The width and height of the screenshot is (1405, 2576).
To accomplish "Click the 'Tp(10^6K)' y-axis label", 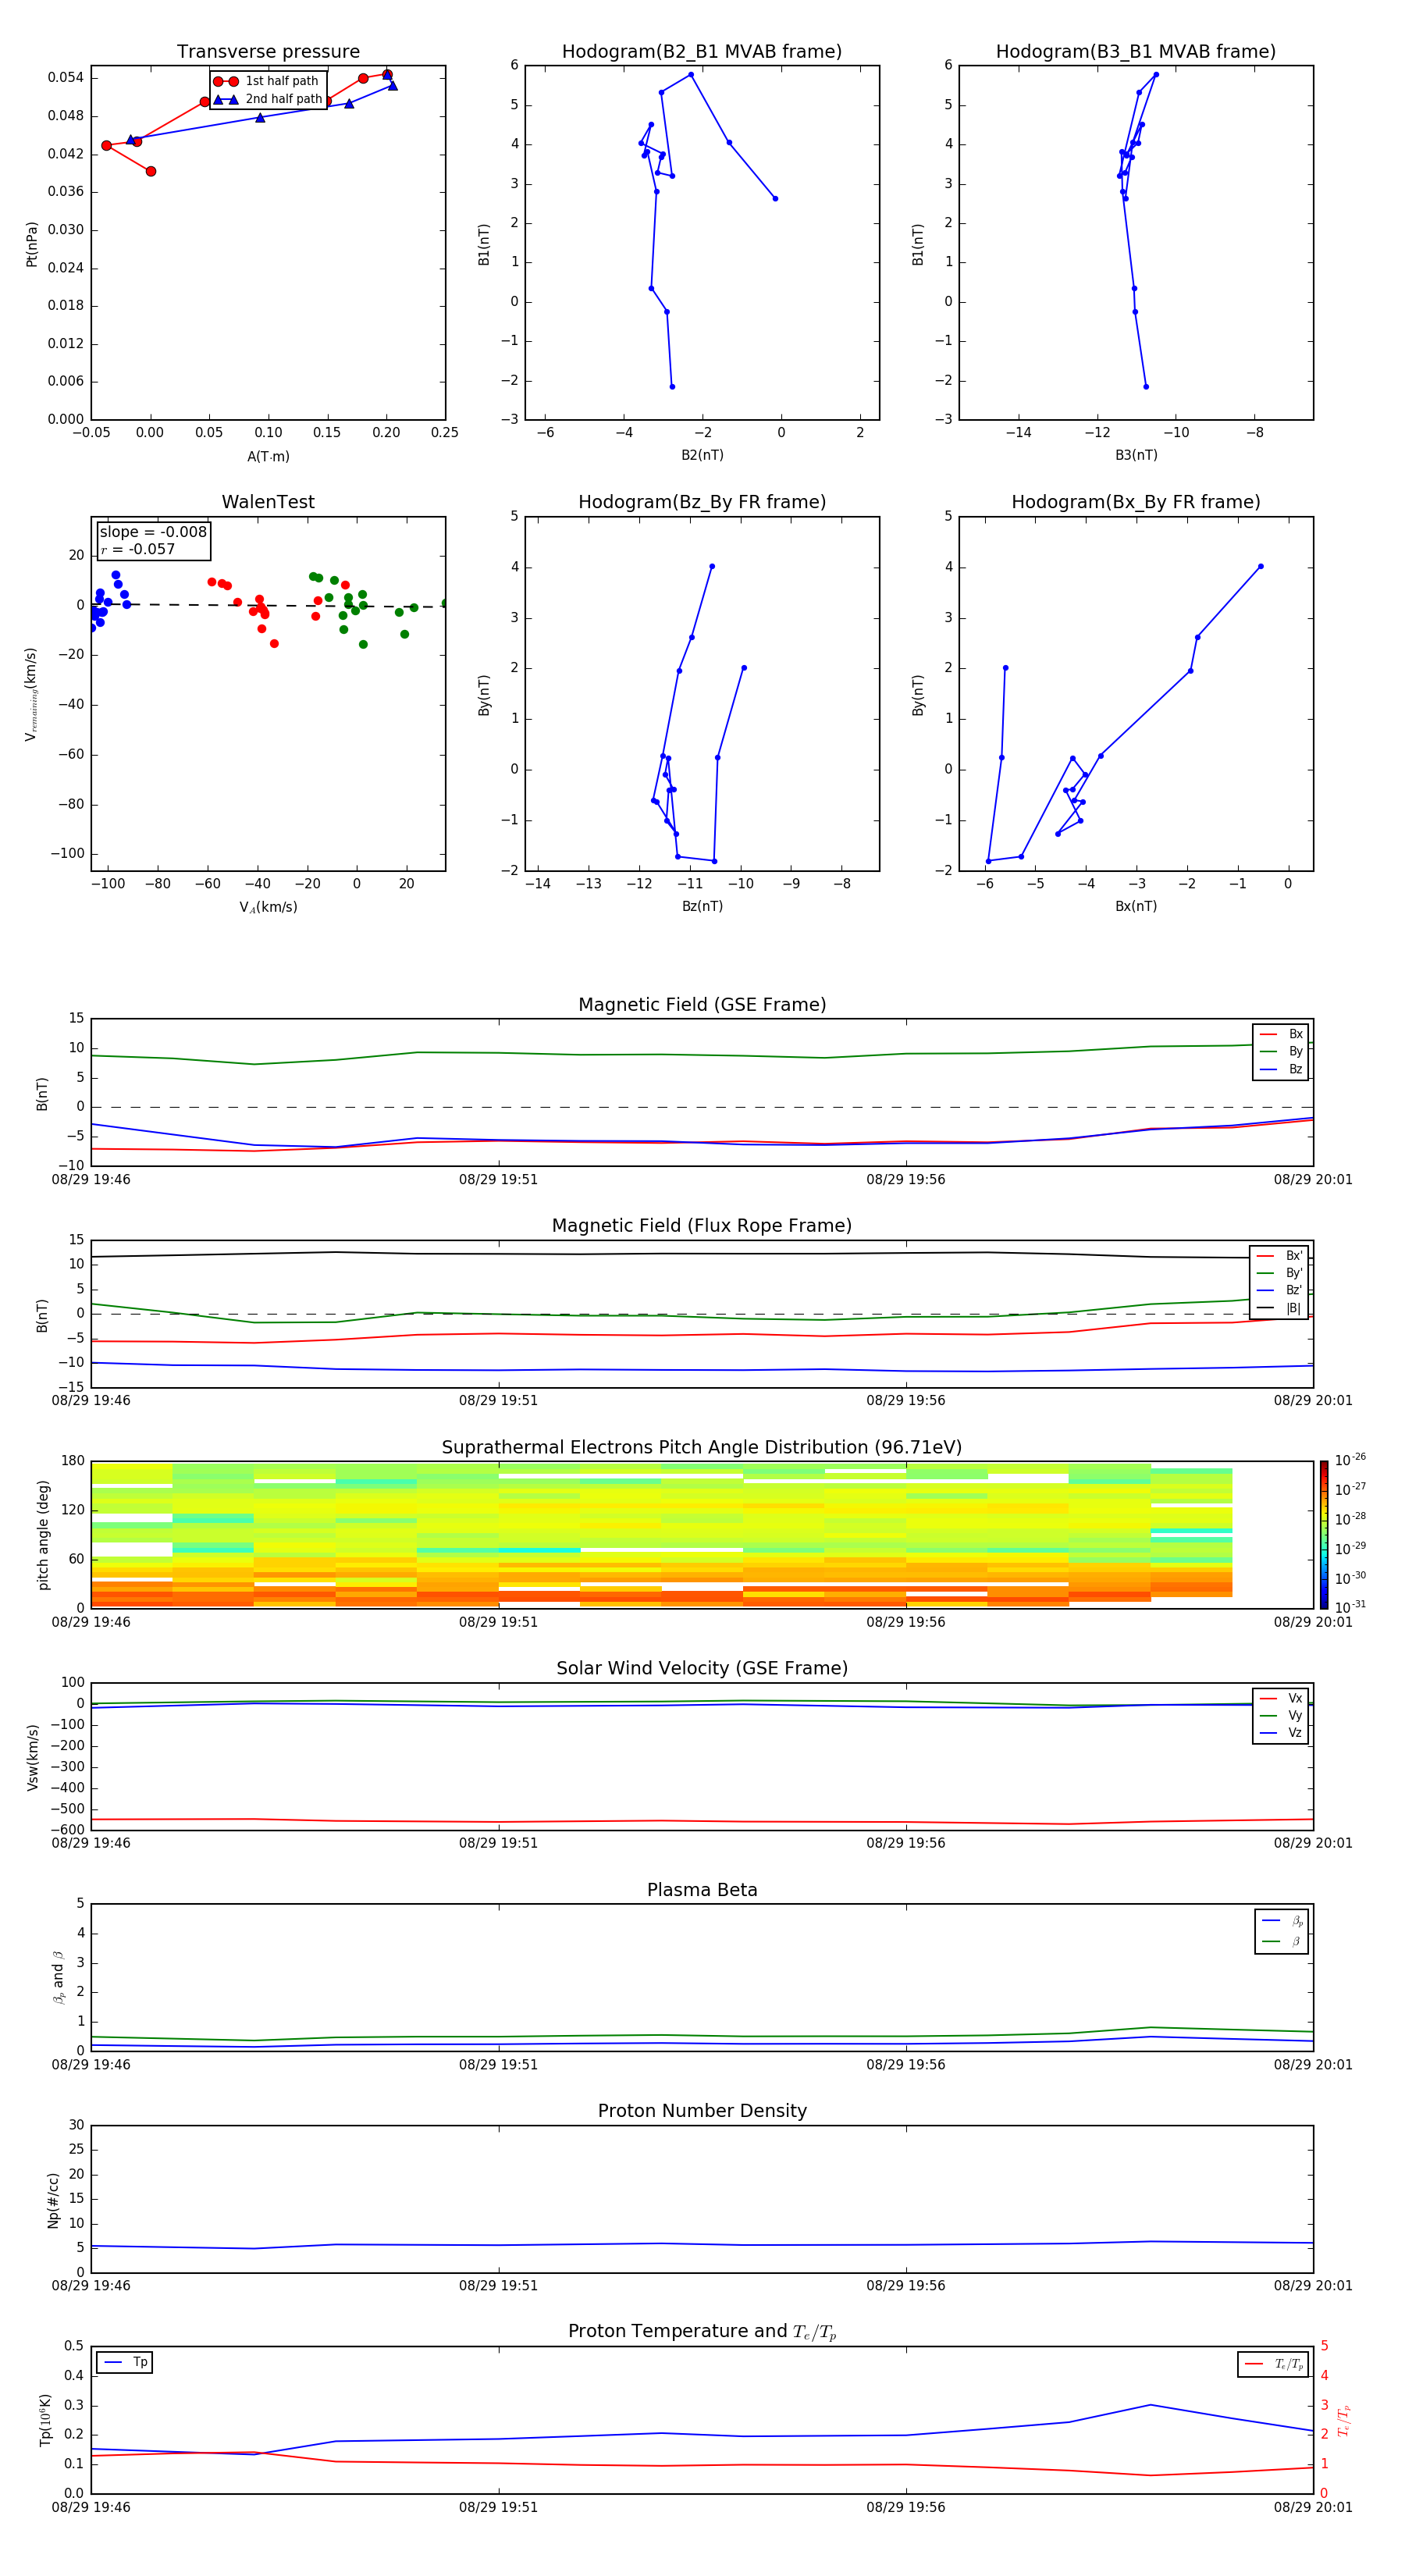I will (x=45, y=2420).
